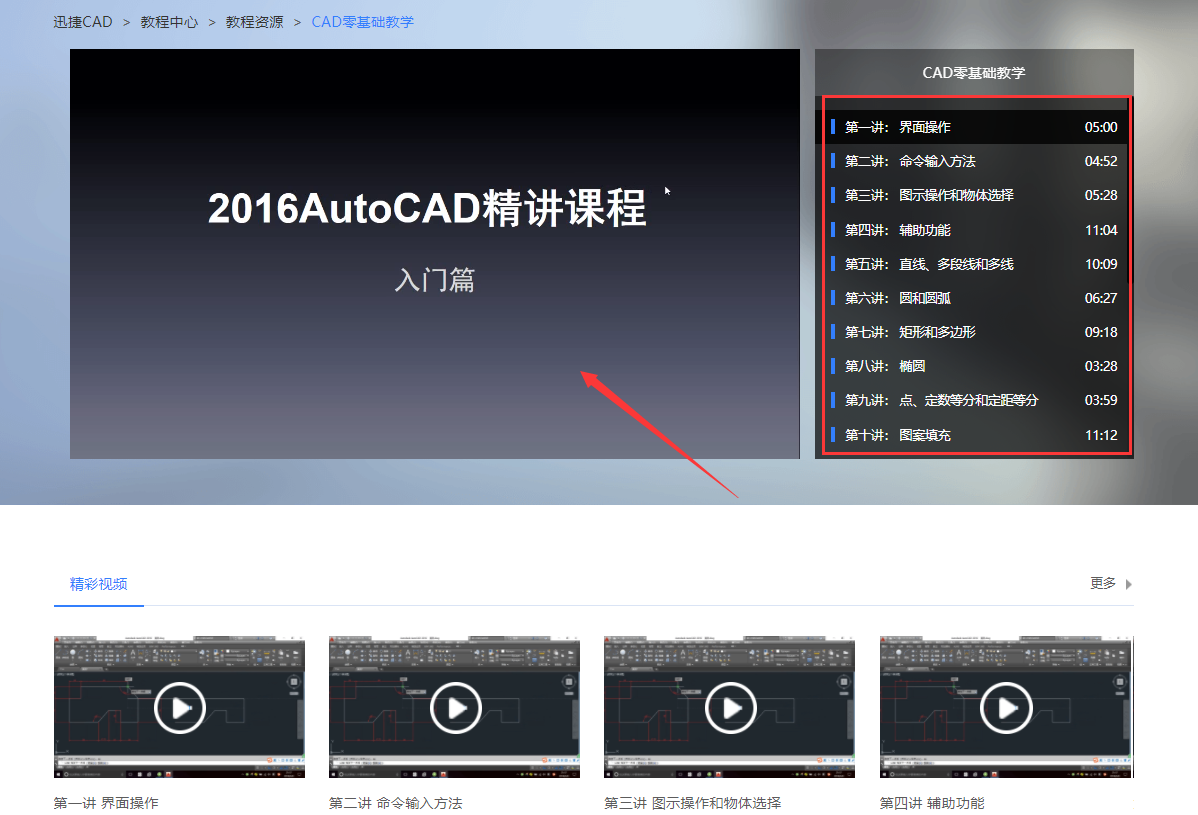Select lesson 第四讲: 辅助功能 in playlist

click(x=974, y=230)
